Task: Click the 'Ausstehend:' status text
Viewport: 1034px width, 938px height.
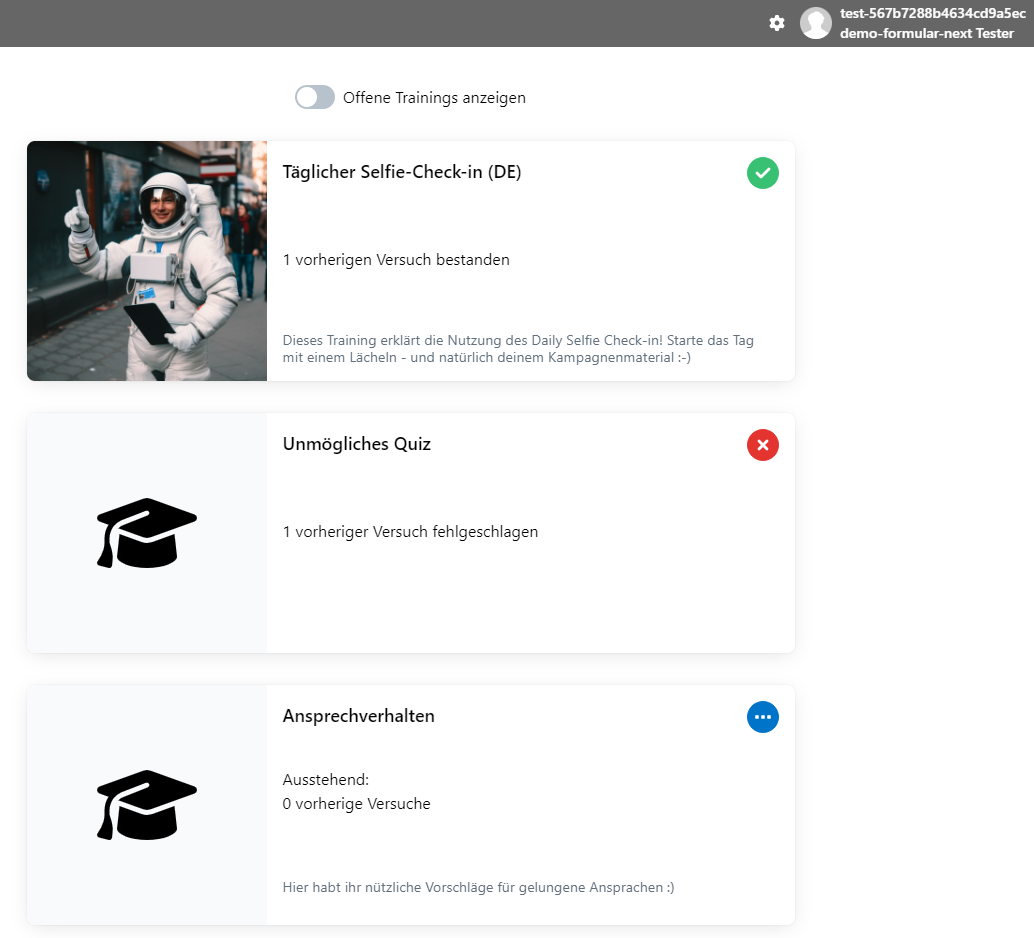Action: [326, 780]
